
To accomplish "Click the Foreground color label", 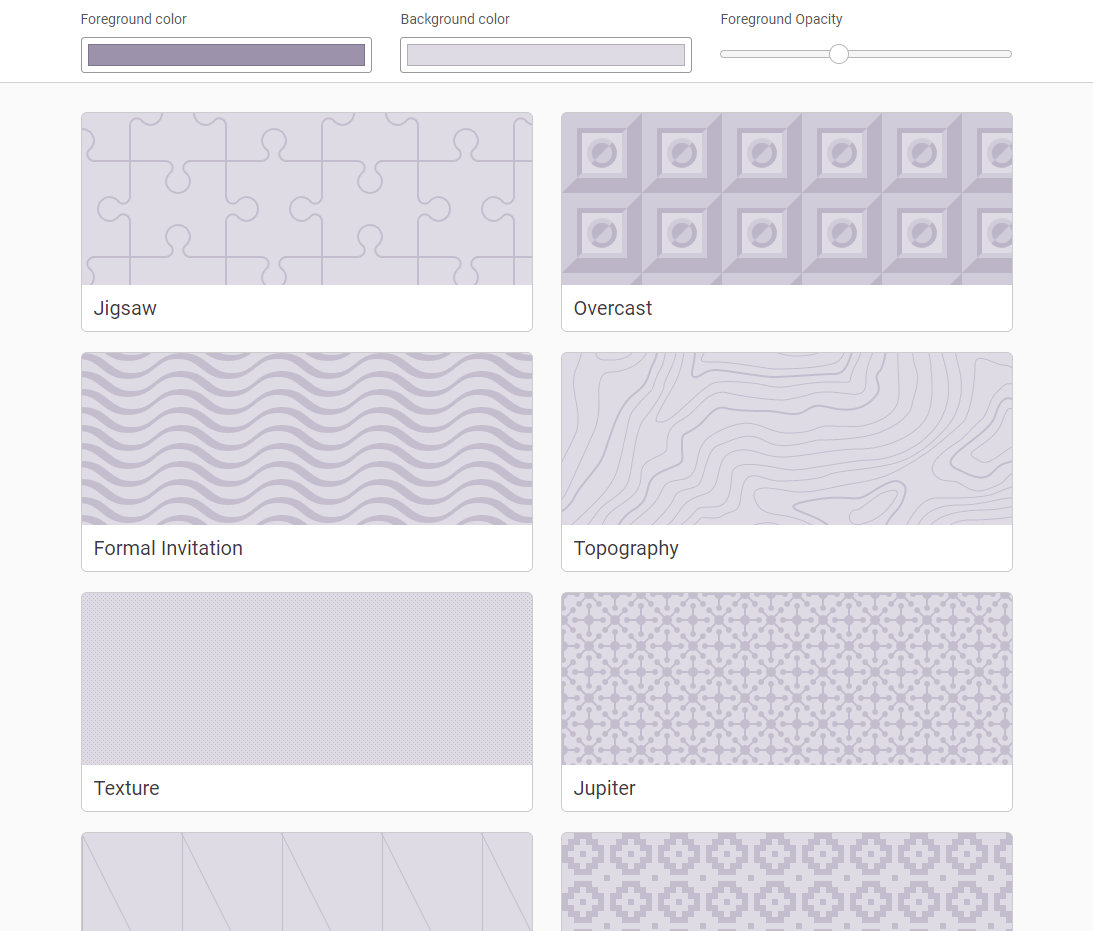I will 134,20.
